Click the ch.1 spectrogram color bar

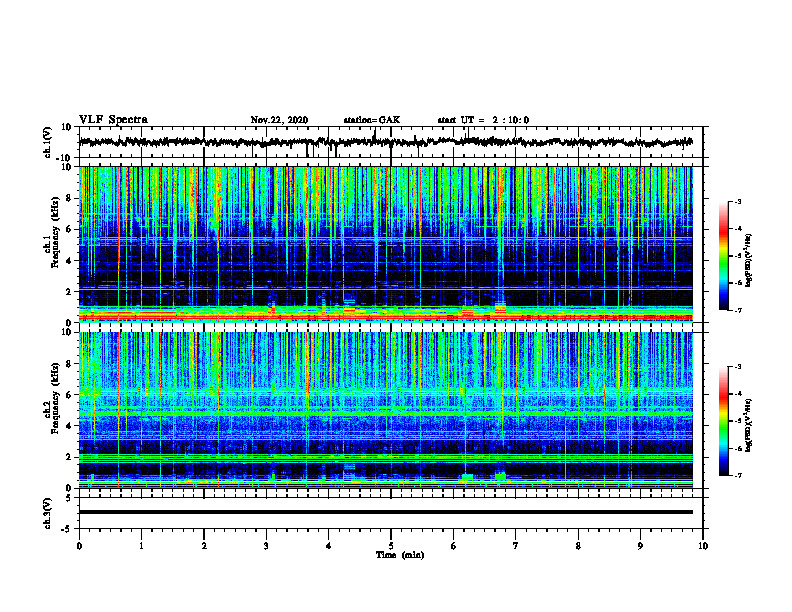(x=723, y=256)
